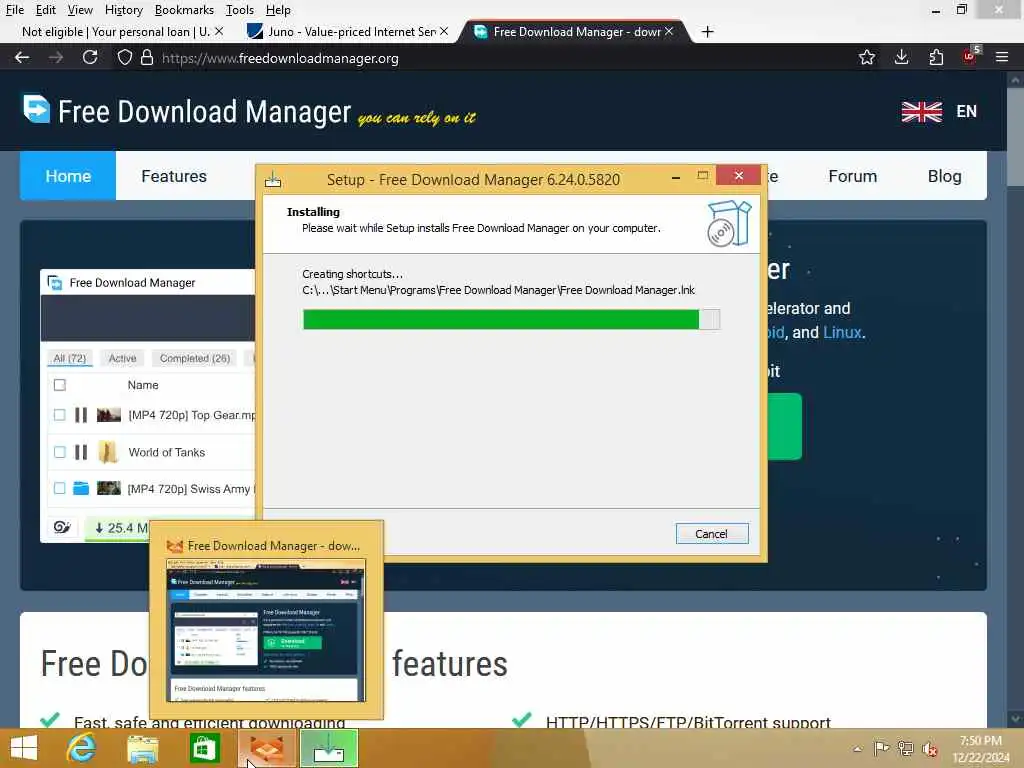Open Firefox downloads panel icon

click(901, 57)
